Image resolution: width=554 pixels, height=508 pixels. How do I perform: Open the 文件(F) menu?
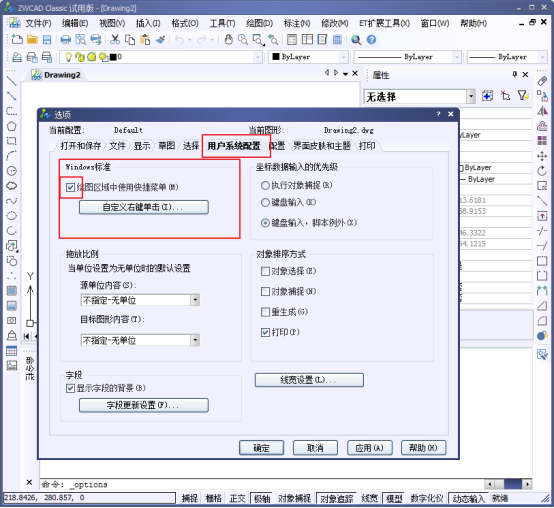[38, 23]
